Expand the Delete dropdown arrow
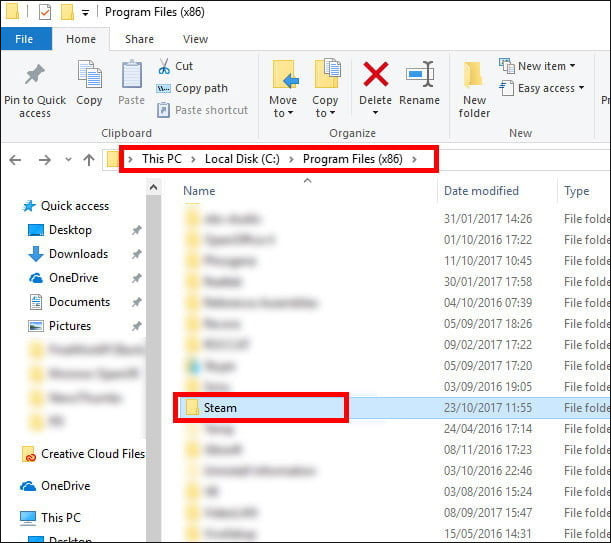The image size is (611, 543). [x=375, y=113]
